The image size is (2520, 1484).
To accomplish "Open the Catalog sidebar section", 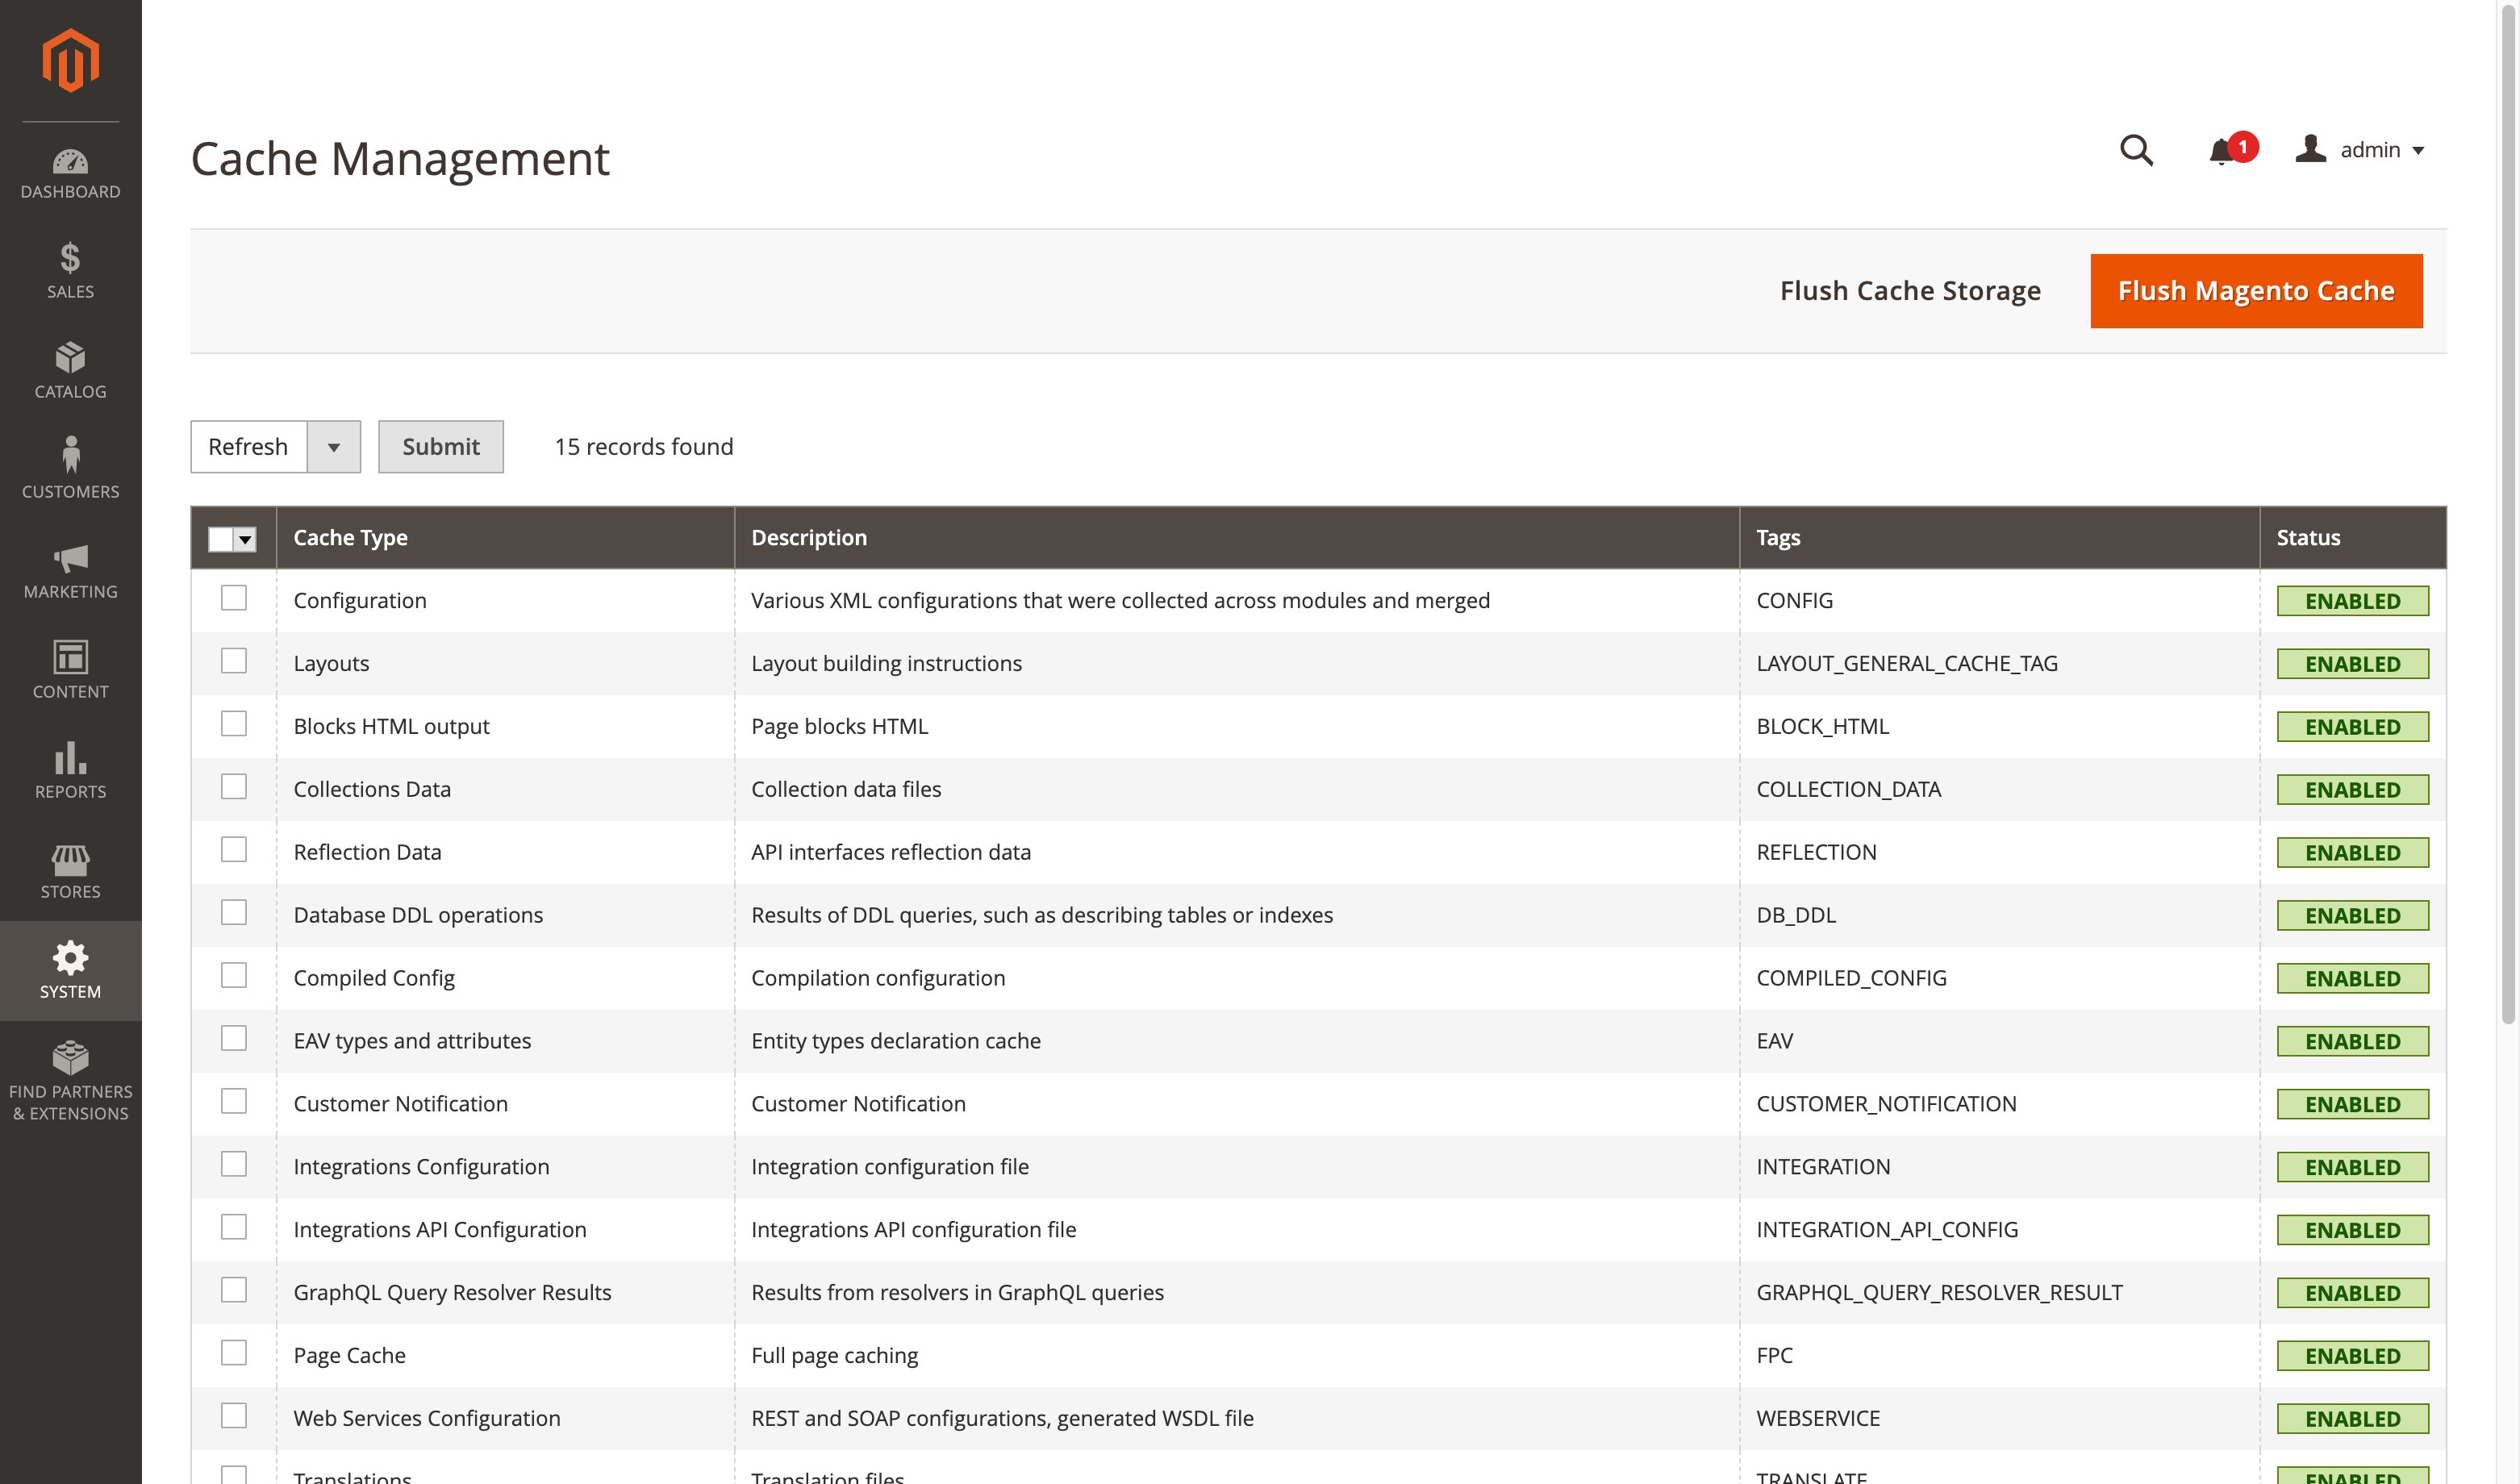I will [69, 370].
